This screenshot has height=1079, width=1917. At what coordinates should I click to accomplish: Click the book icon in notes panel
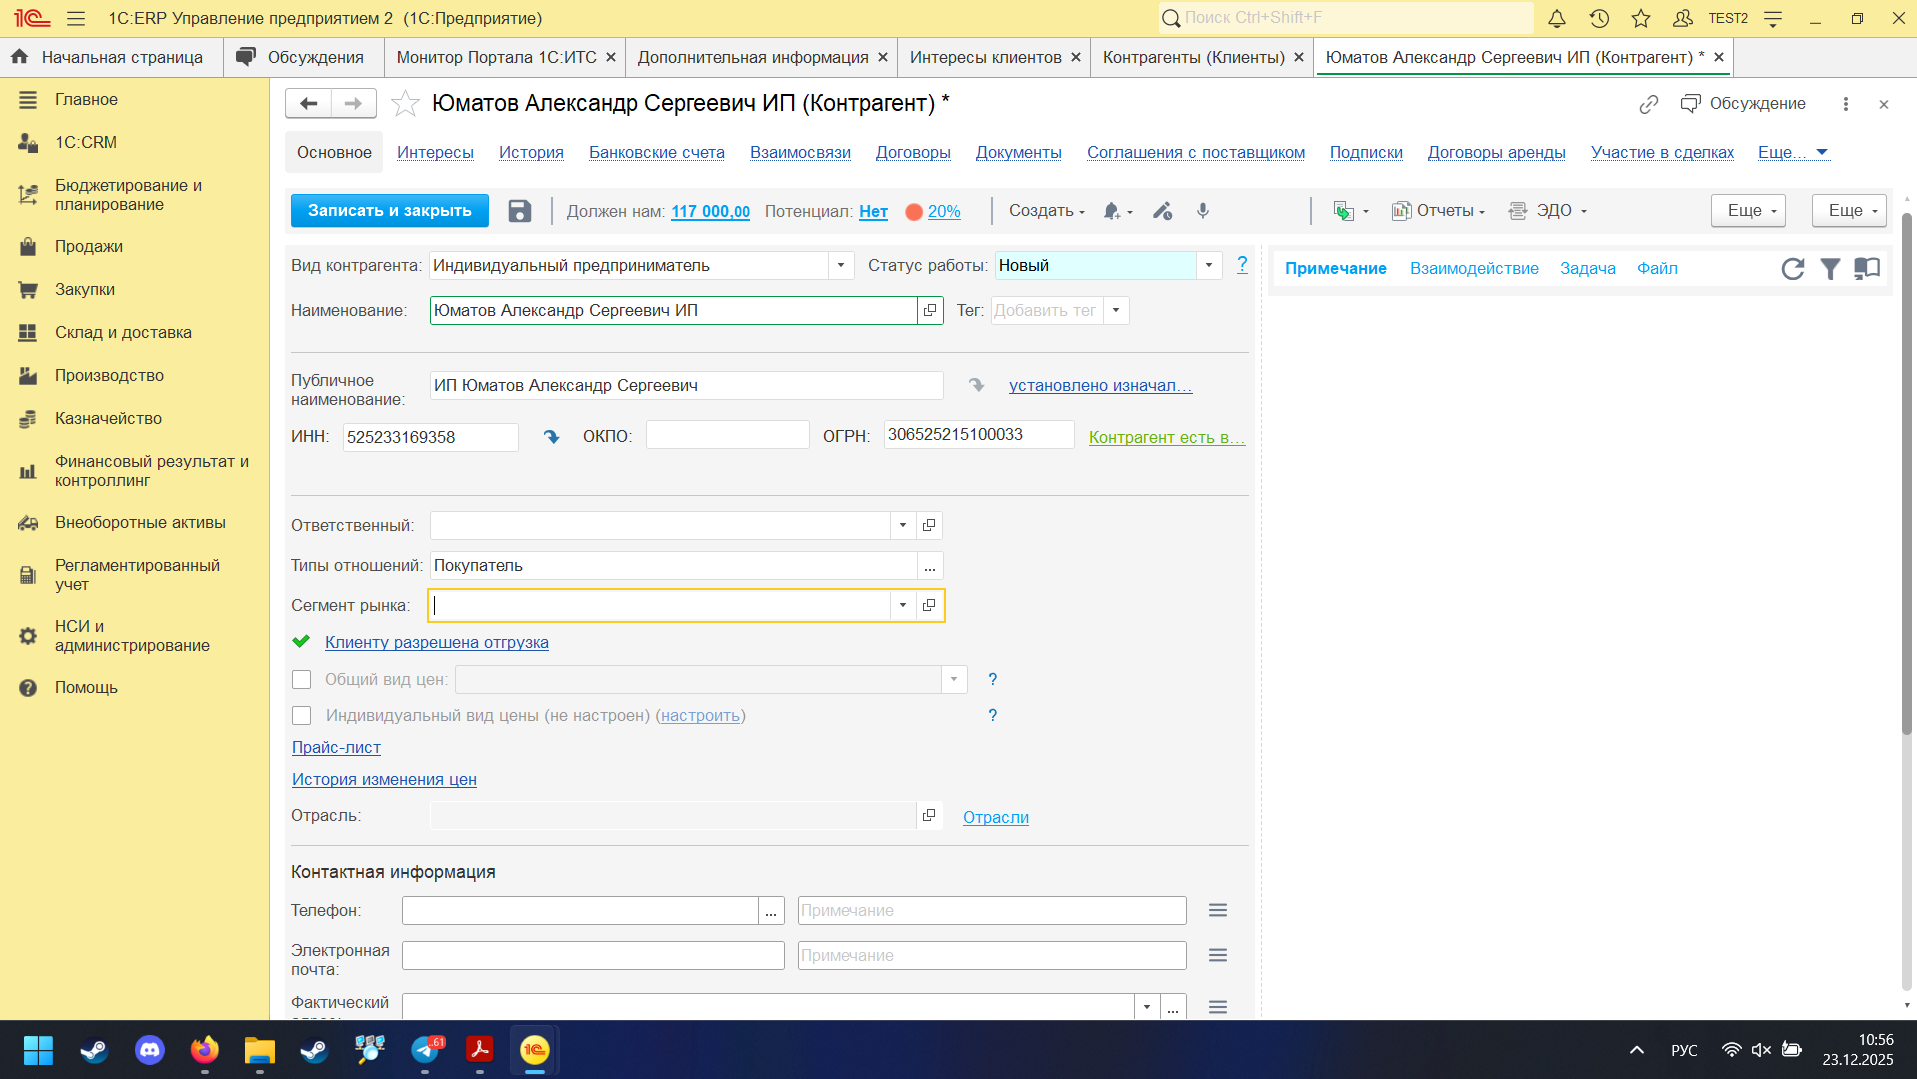[1867, 268]
